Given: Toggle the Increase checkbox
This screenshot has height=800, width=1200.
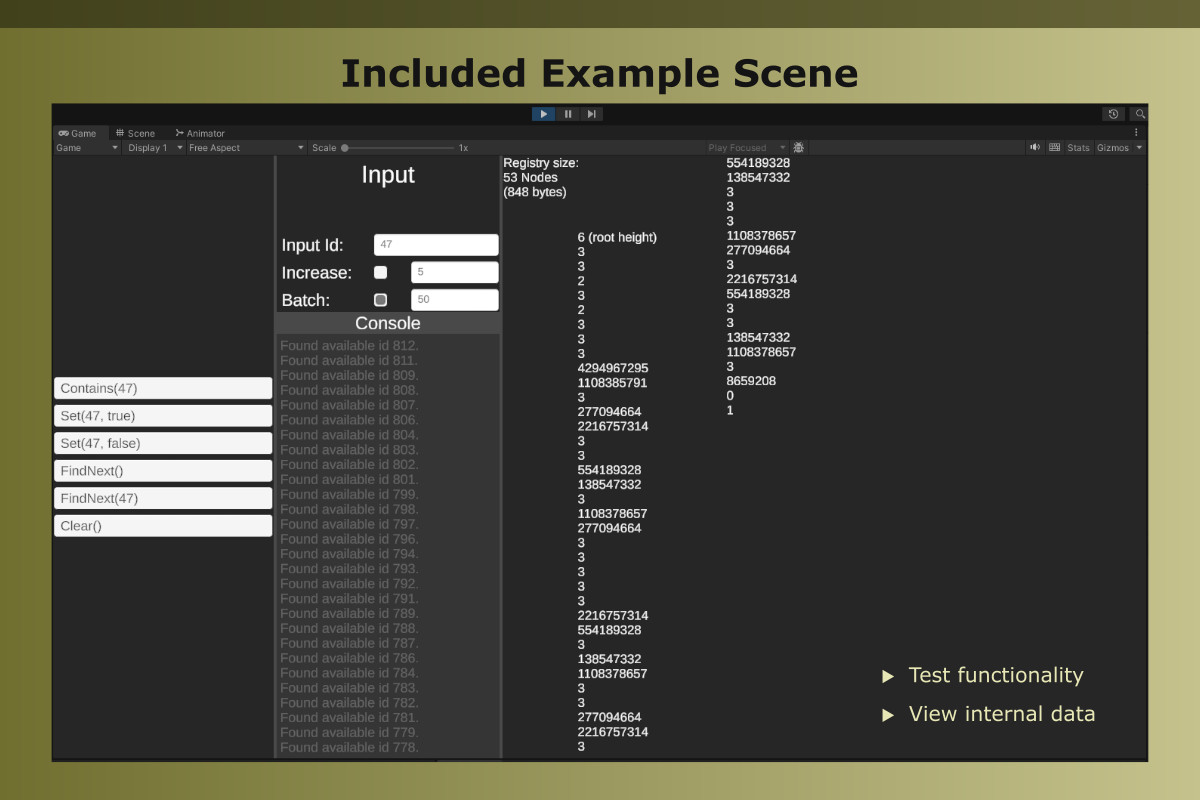Looking at the screenshot, I should tap(380, 272).
